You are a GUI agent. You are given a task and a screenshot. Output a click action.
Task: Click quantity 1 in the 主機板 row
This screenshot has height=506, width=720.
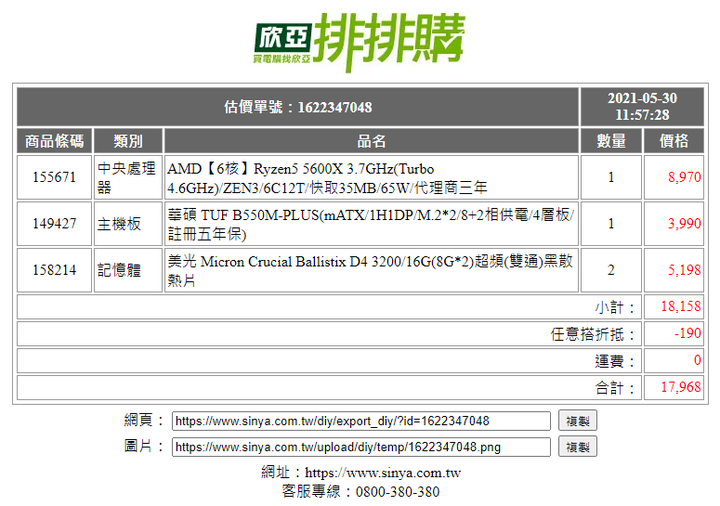611,224
